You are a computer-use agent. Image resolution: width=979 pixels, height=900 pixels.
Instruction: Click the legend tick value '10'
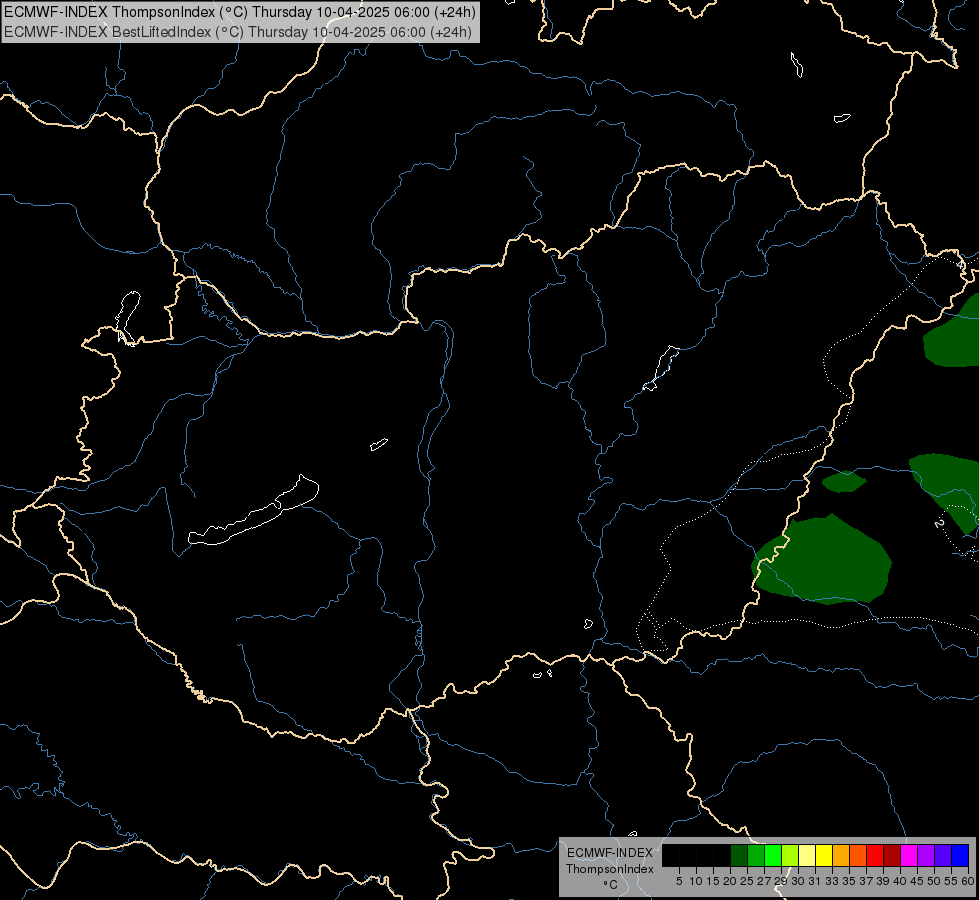point(696,881)
